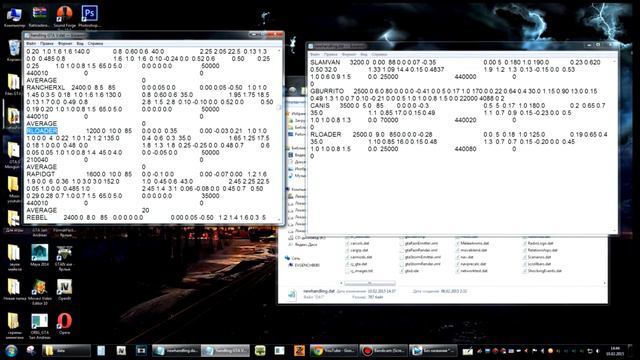Switch to Chrome YouTube taskbar button

[333, 351]
